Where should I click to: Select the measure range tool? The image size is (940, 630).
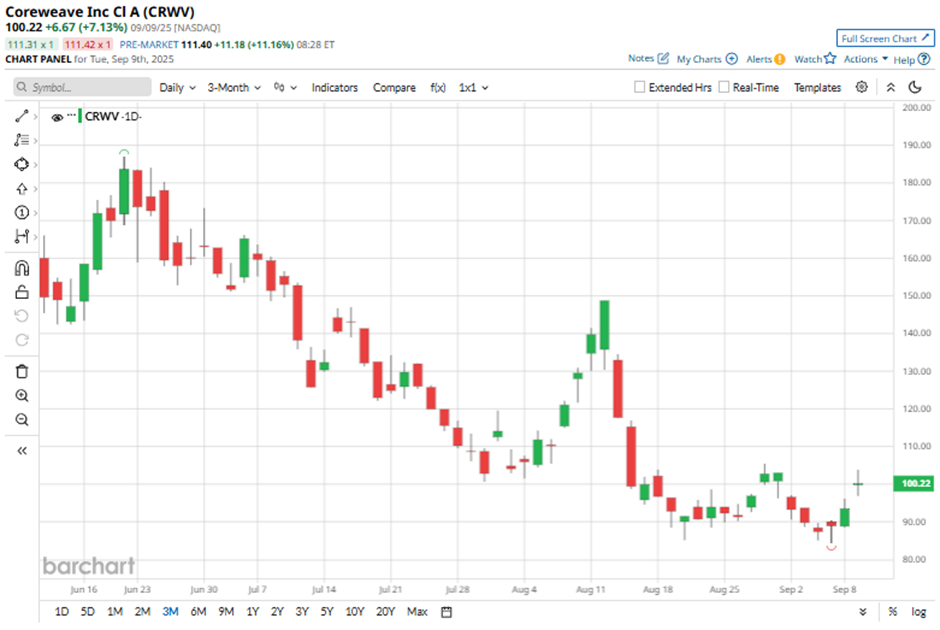[x=22, y=237]
